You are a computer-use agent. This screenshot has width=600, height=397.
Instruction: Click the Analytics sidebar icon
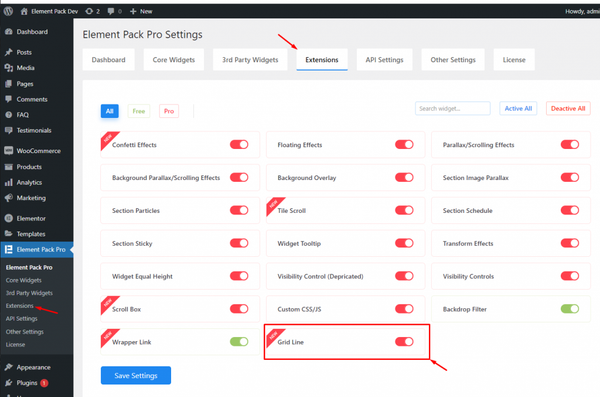[8, 182]
